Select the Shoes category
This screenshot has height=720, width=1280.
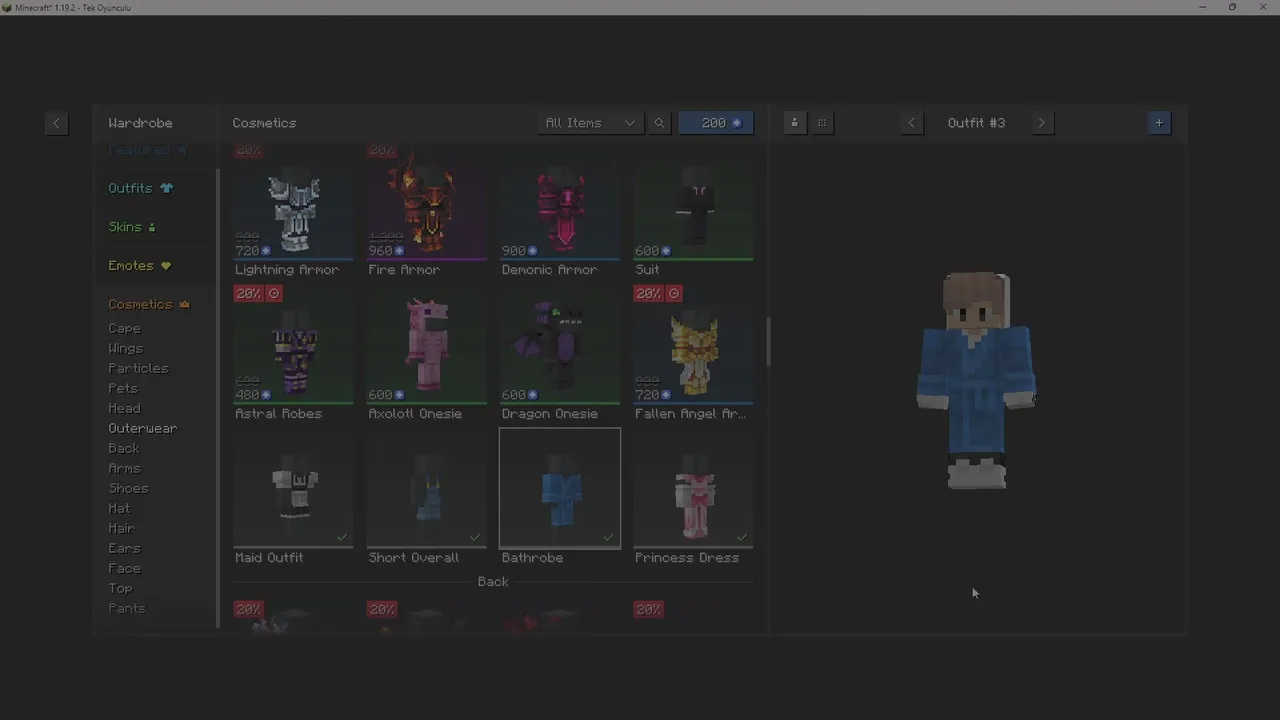[128, 488]
